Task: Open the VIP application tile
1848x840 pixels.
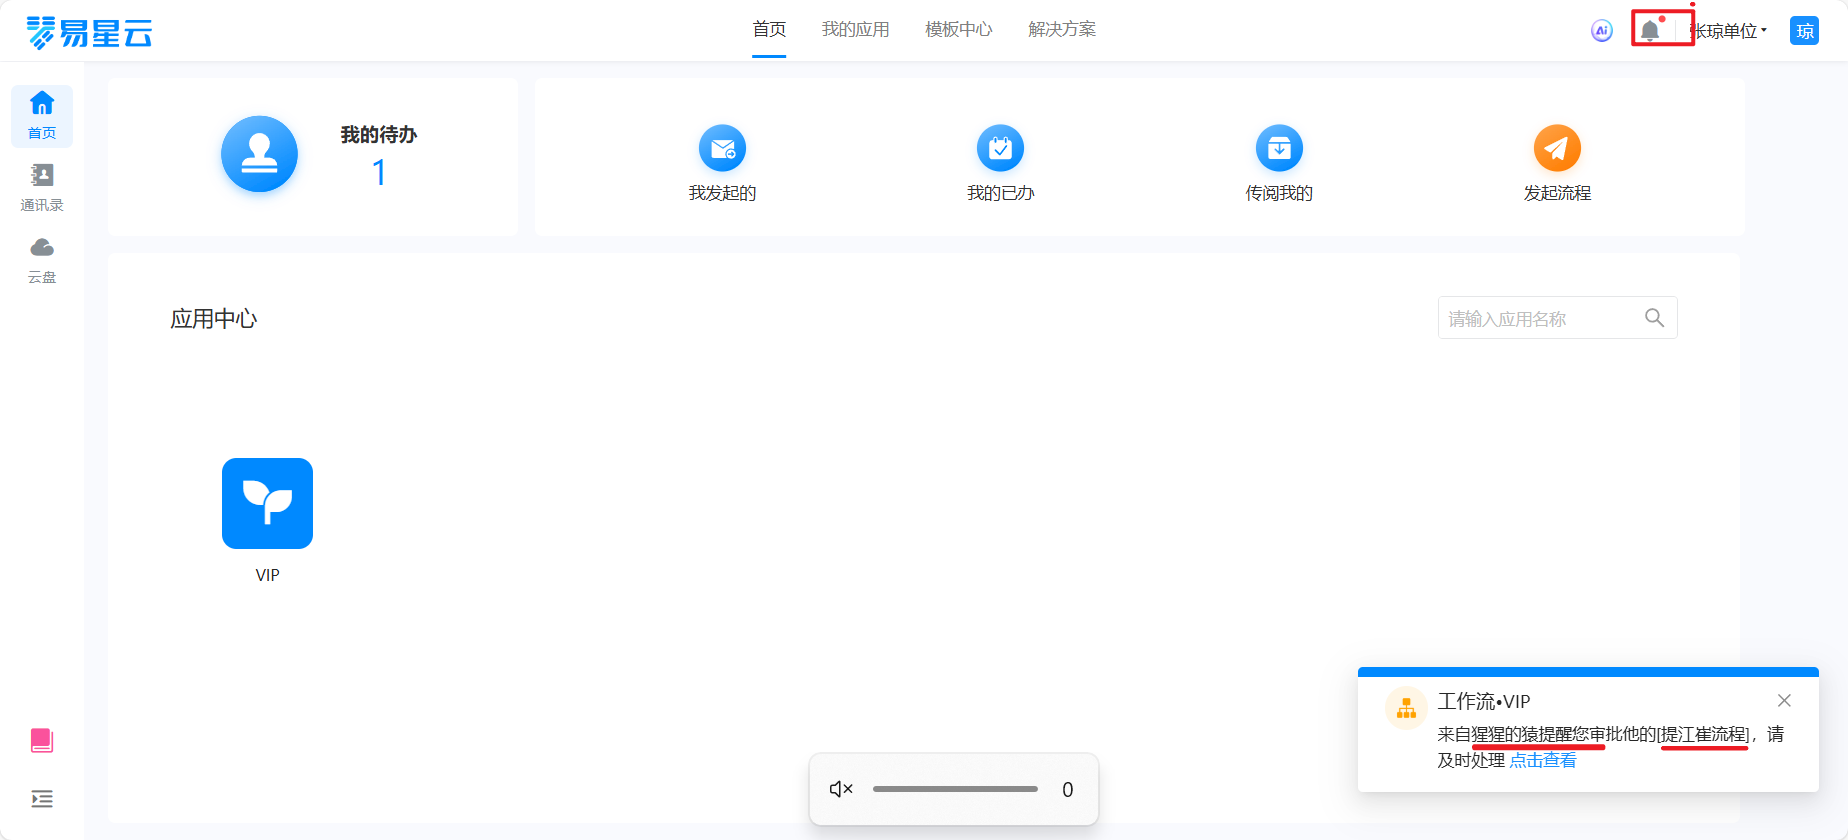Action: click(267, 504)
